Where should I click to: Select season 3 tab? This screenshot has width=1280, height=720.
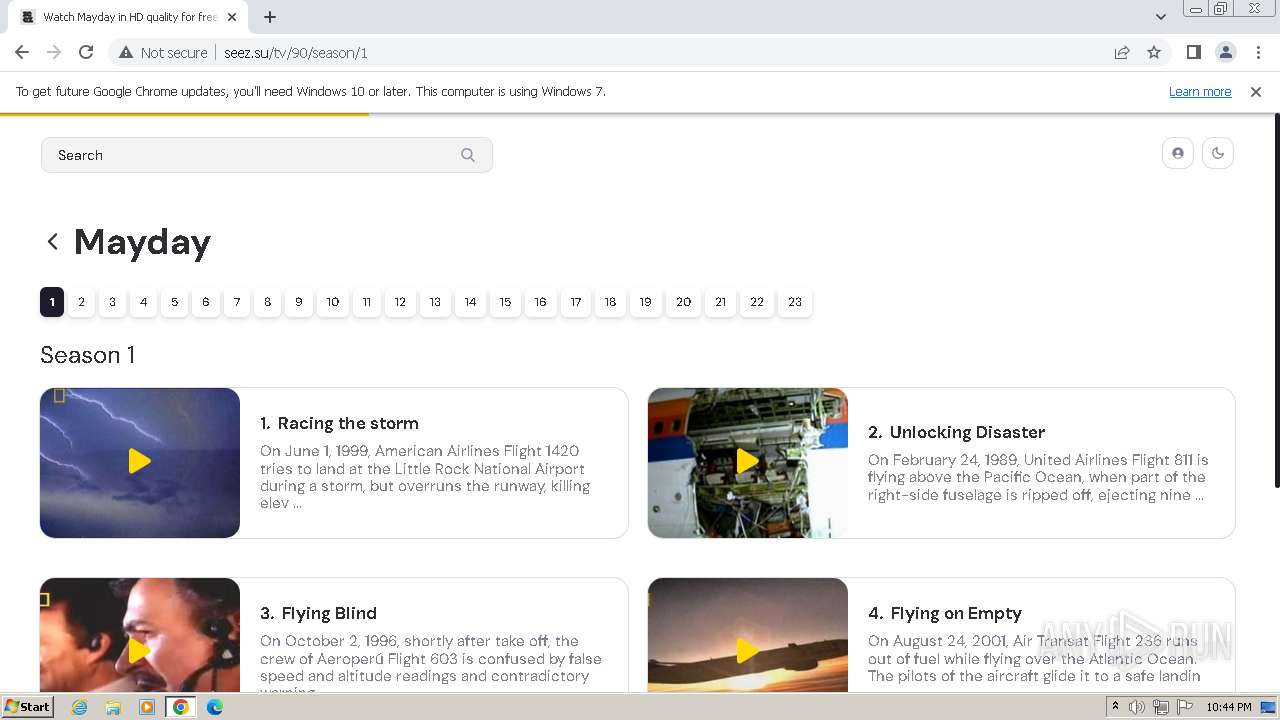pos(113,302)
